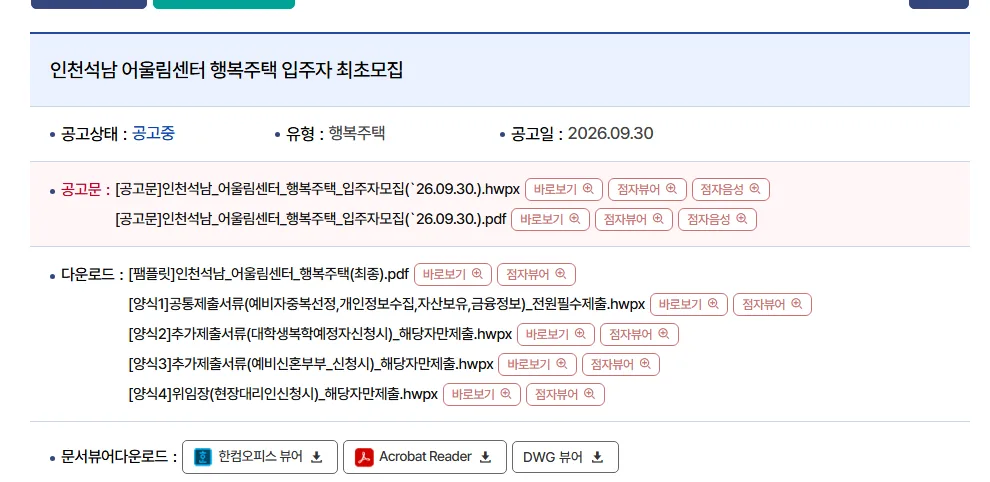The width and height of the screenshot is (990, 482).
Task: Open 점자뷰어 for the 공고문 hwpx file
Action: pyautogui.click(x=647, y=190)
